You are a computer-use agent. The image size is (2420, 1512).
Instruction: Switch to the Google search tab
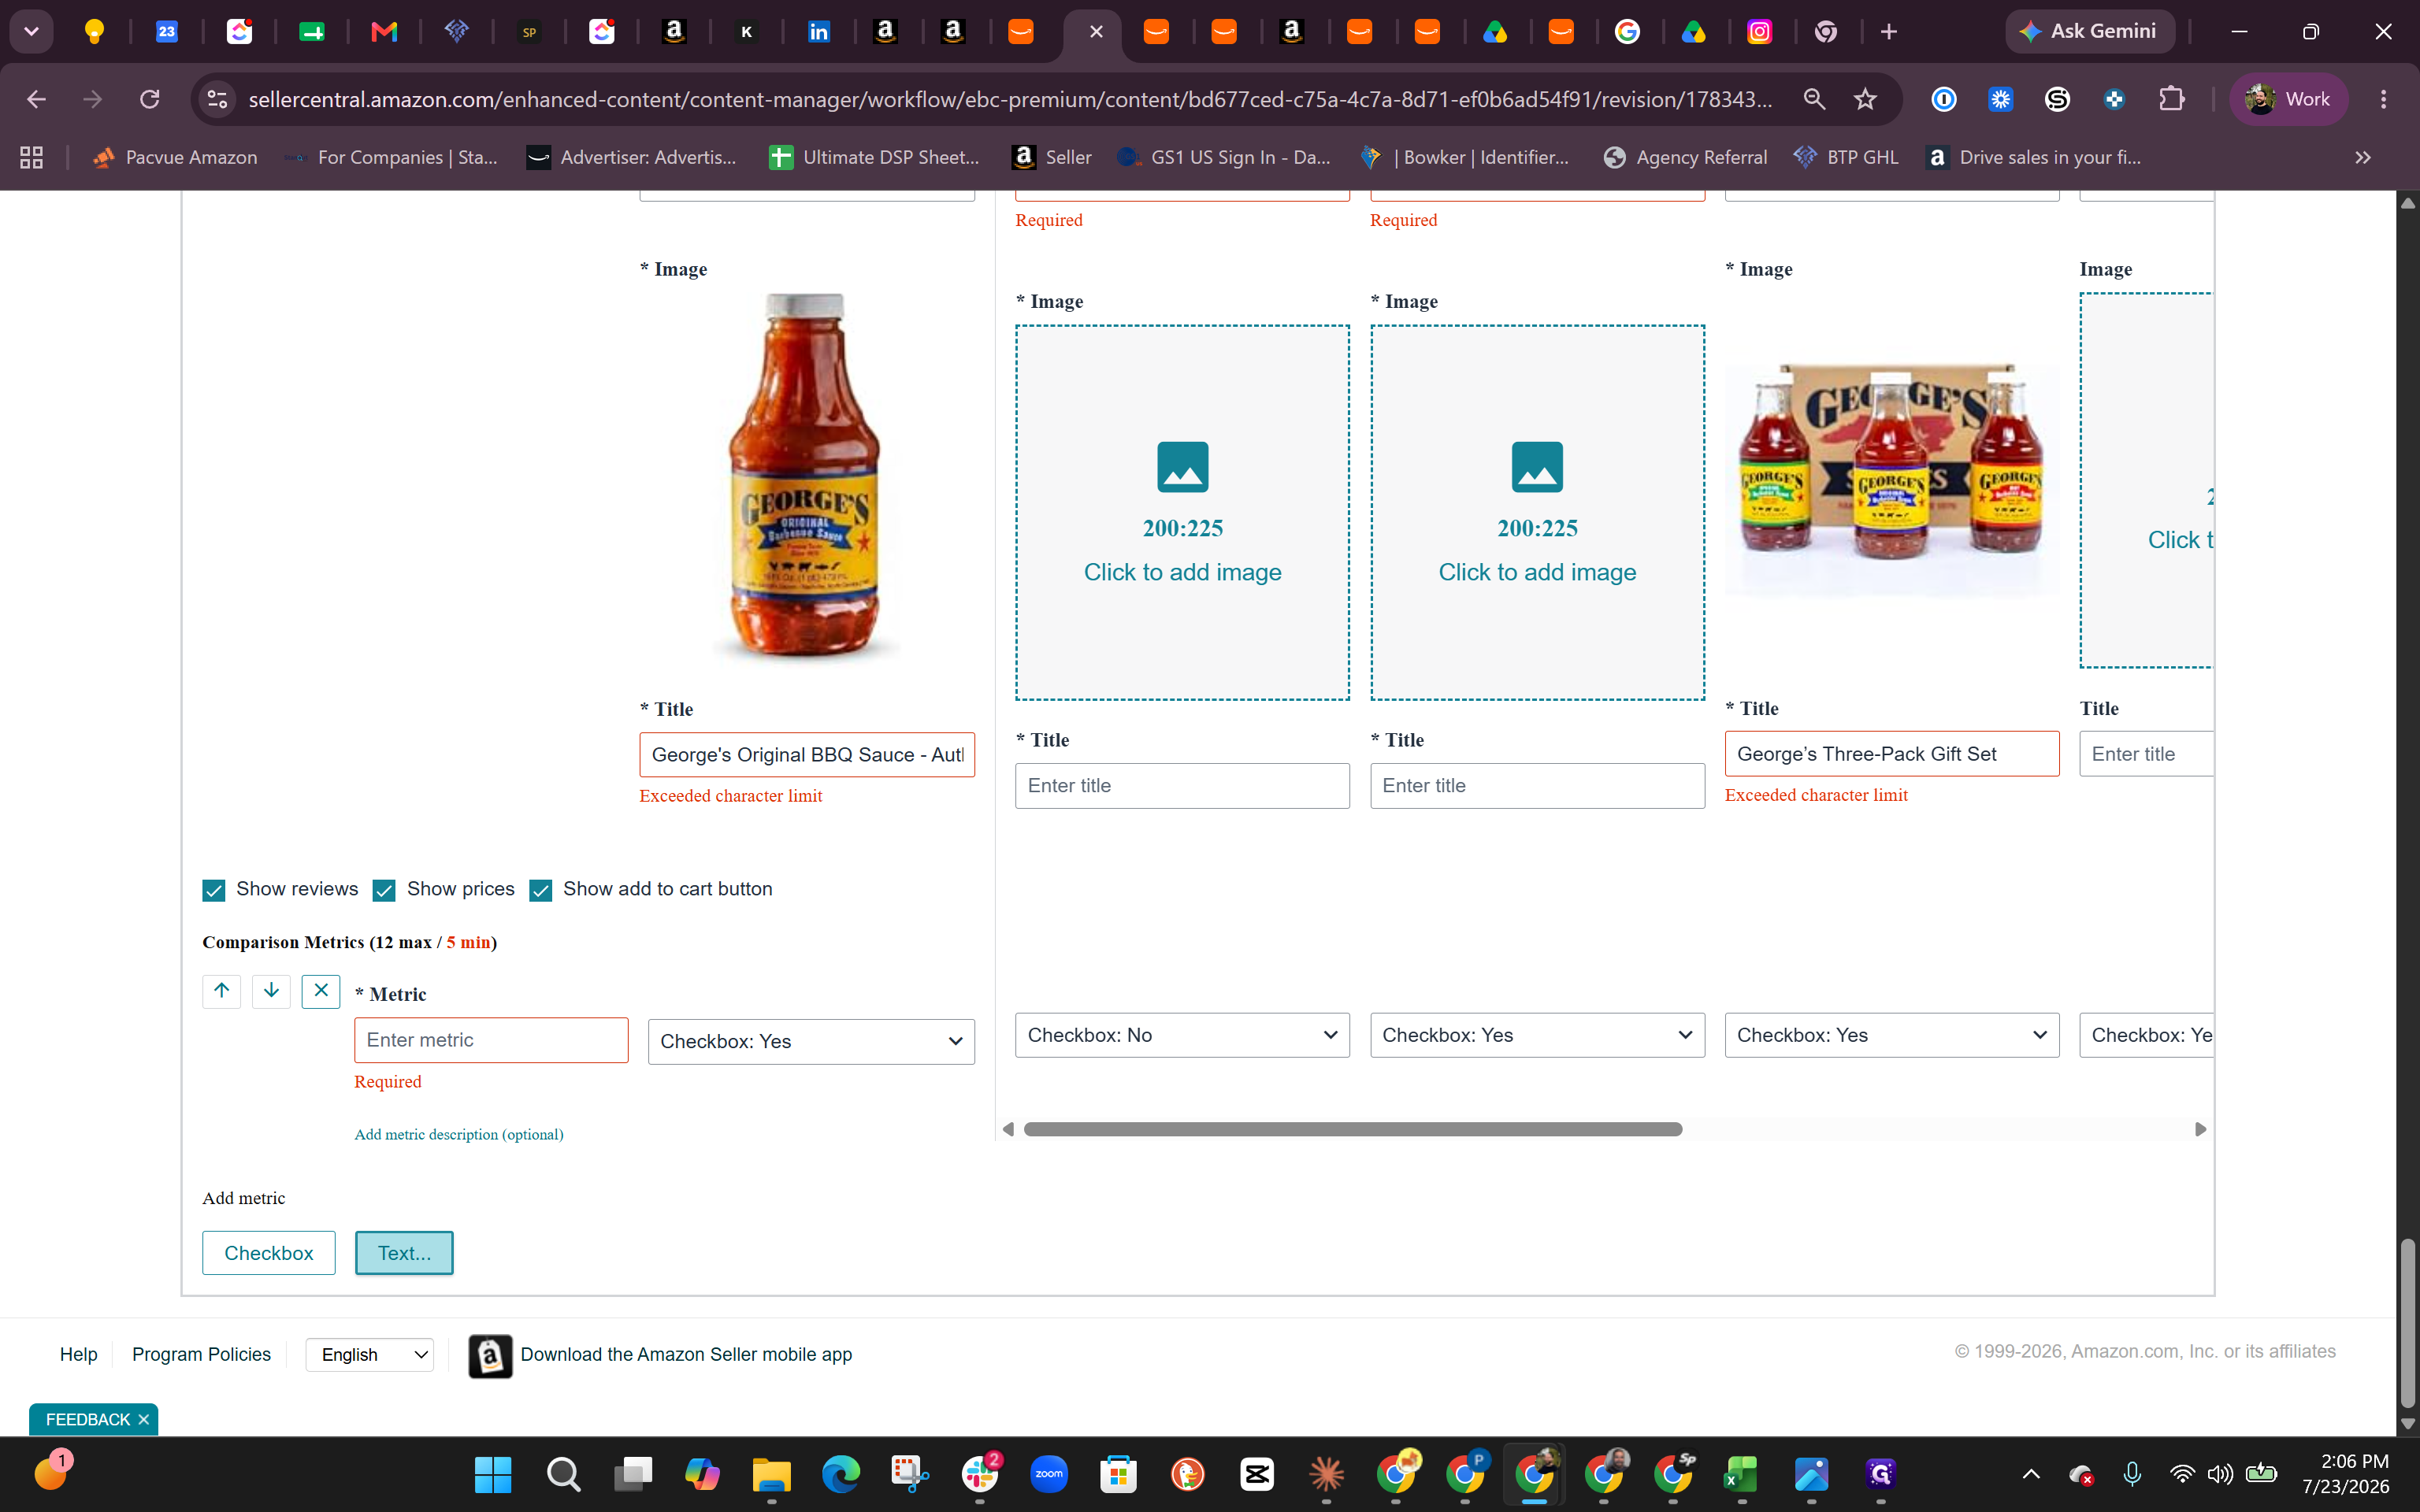1628,32
